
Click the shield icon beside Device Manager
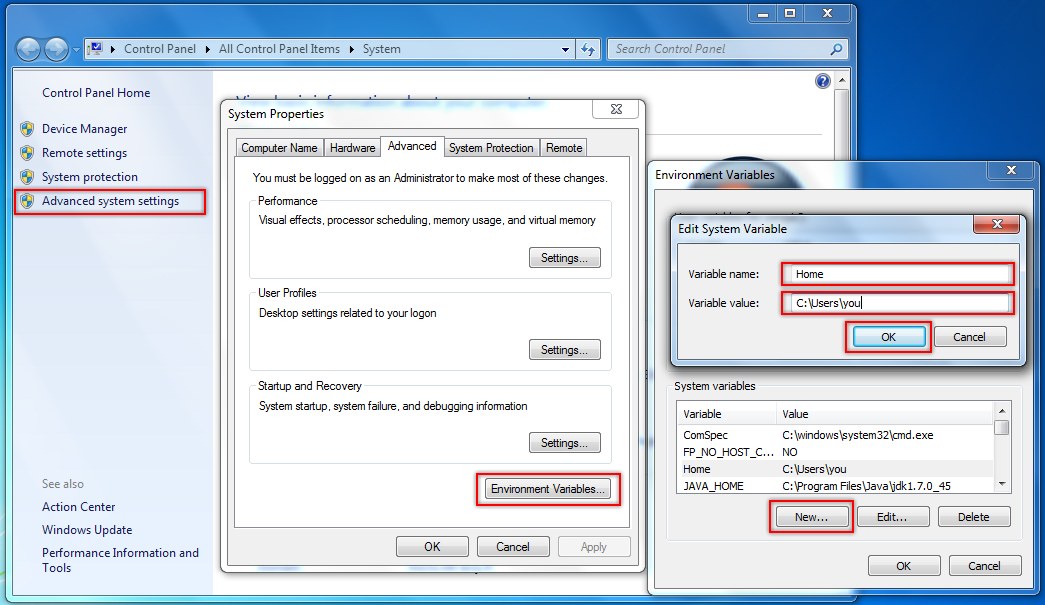click(x=27, y=129)
